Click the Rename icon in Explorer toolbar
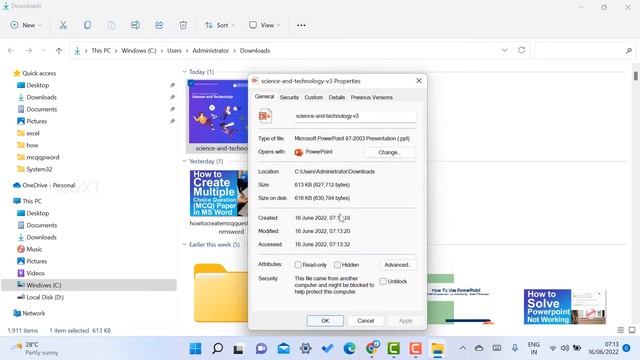The width and height of the screenshot is (640, 360). click(135, 25)
